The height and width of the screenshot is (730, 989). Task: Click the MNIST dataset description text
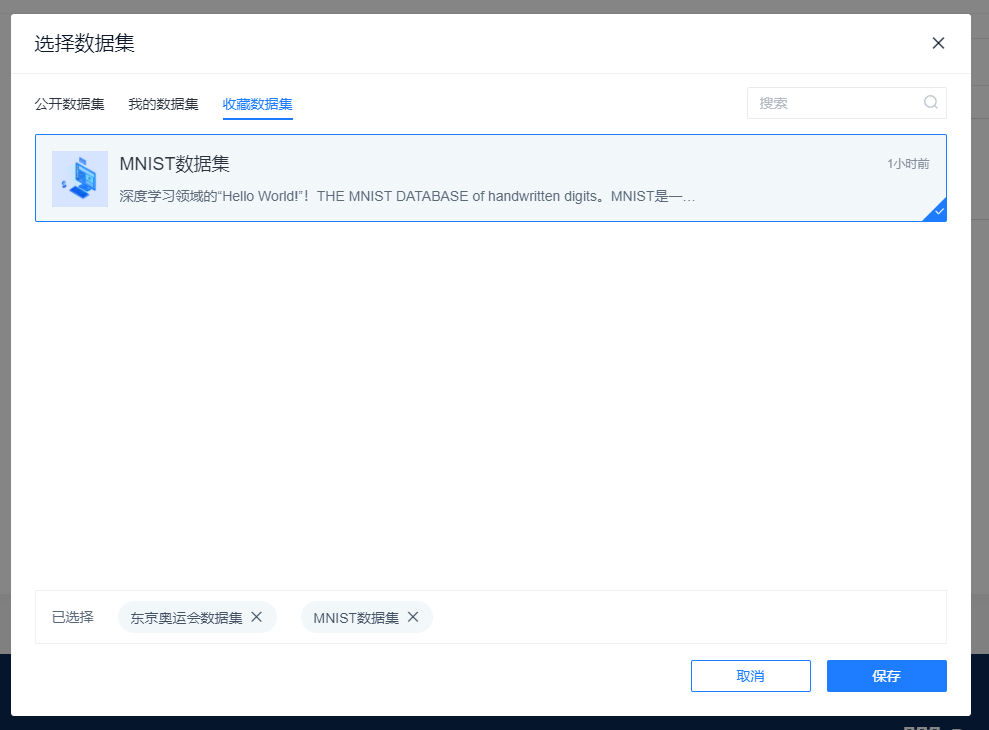coord(407,196)
